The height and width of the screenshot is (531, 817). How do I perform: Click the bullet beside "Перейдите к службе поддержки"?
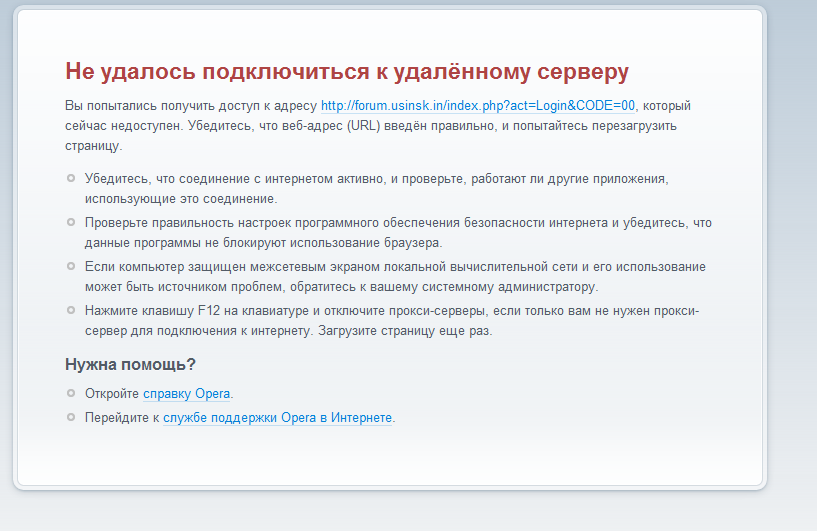tap(71, 418)
